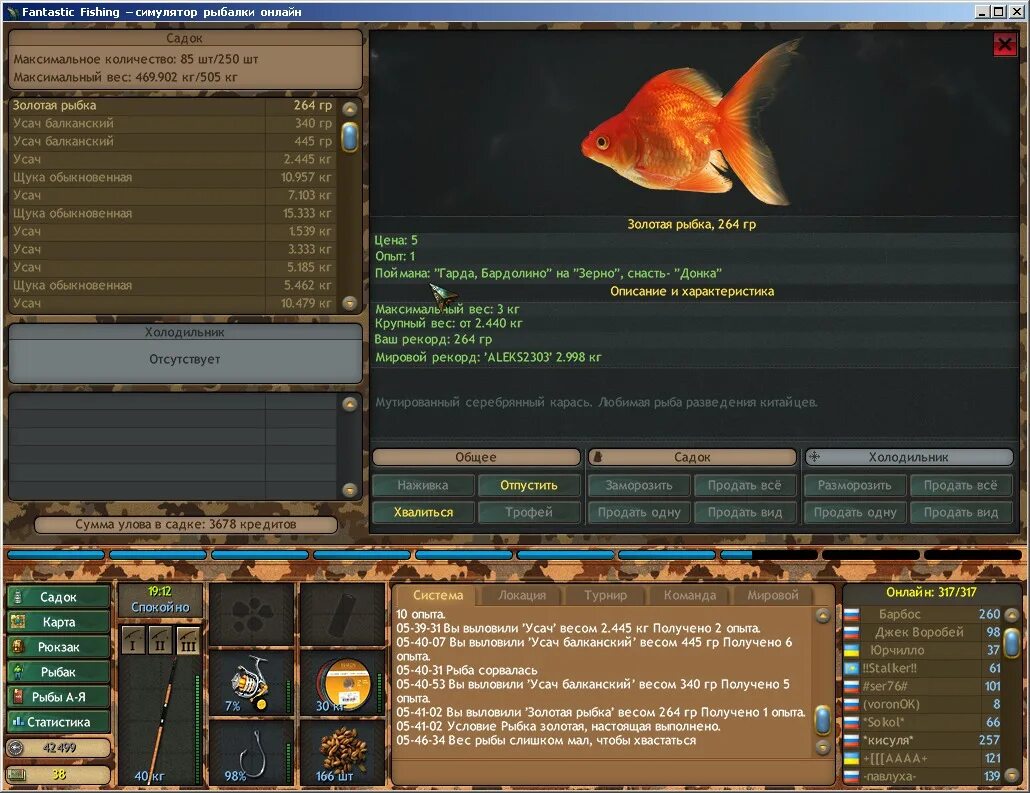Click the Садок sidebar icon
Screen dimensions: 1030x793
(x=57, y=596)
